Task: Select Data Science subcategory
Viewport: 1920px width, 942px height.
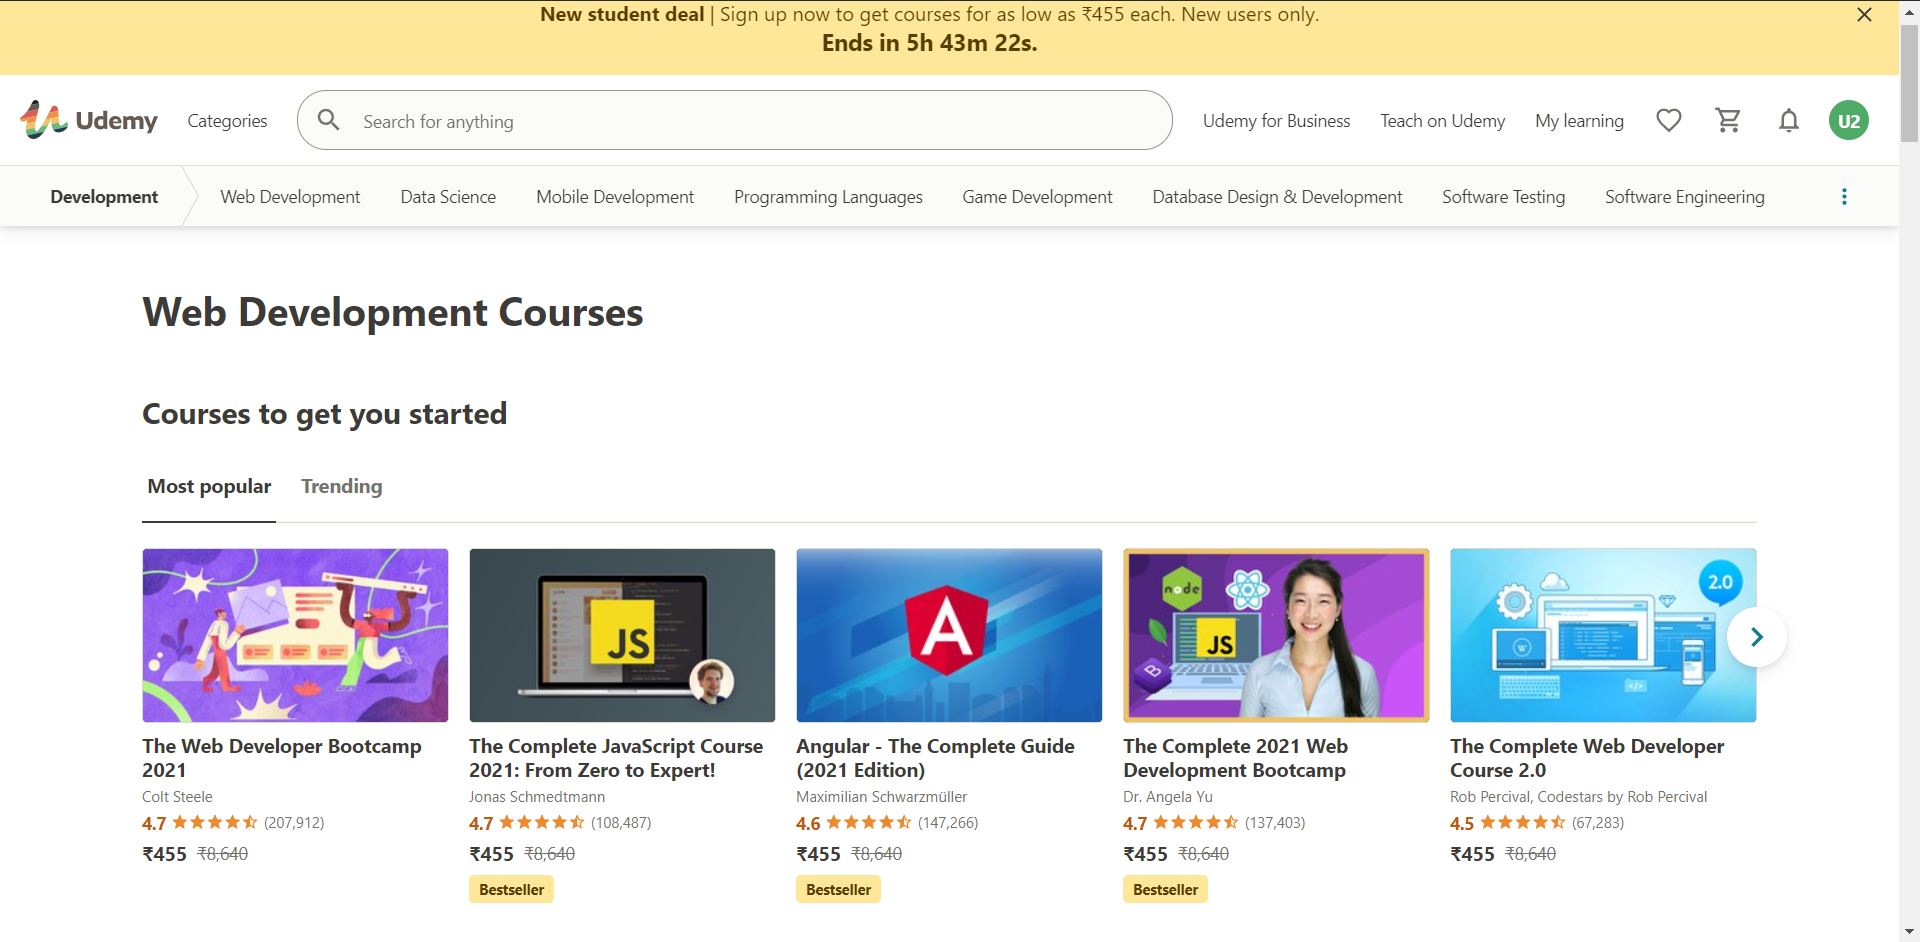Action: pos(448,197)
